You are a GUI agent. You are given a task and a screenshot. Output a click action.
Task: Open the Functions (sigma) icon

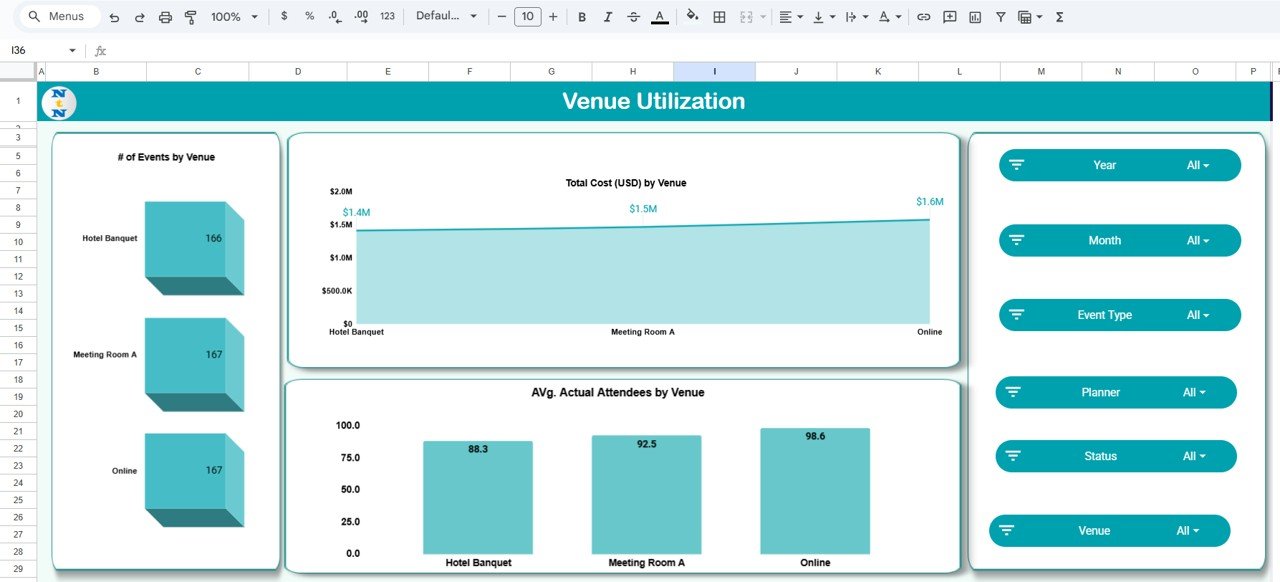1058,16
